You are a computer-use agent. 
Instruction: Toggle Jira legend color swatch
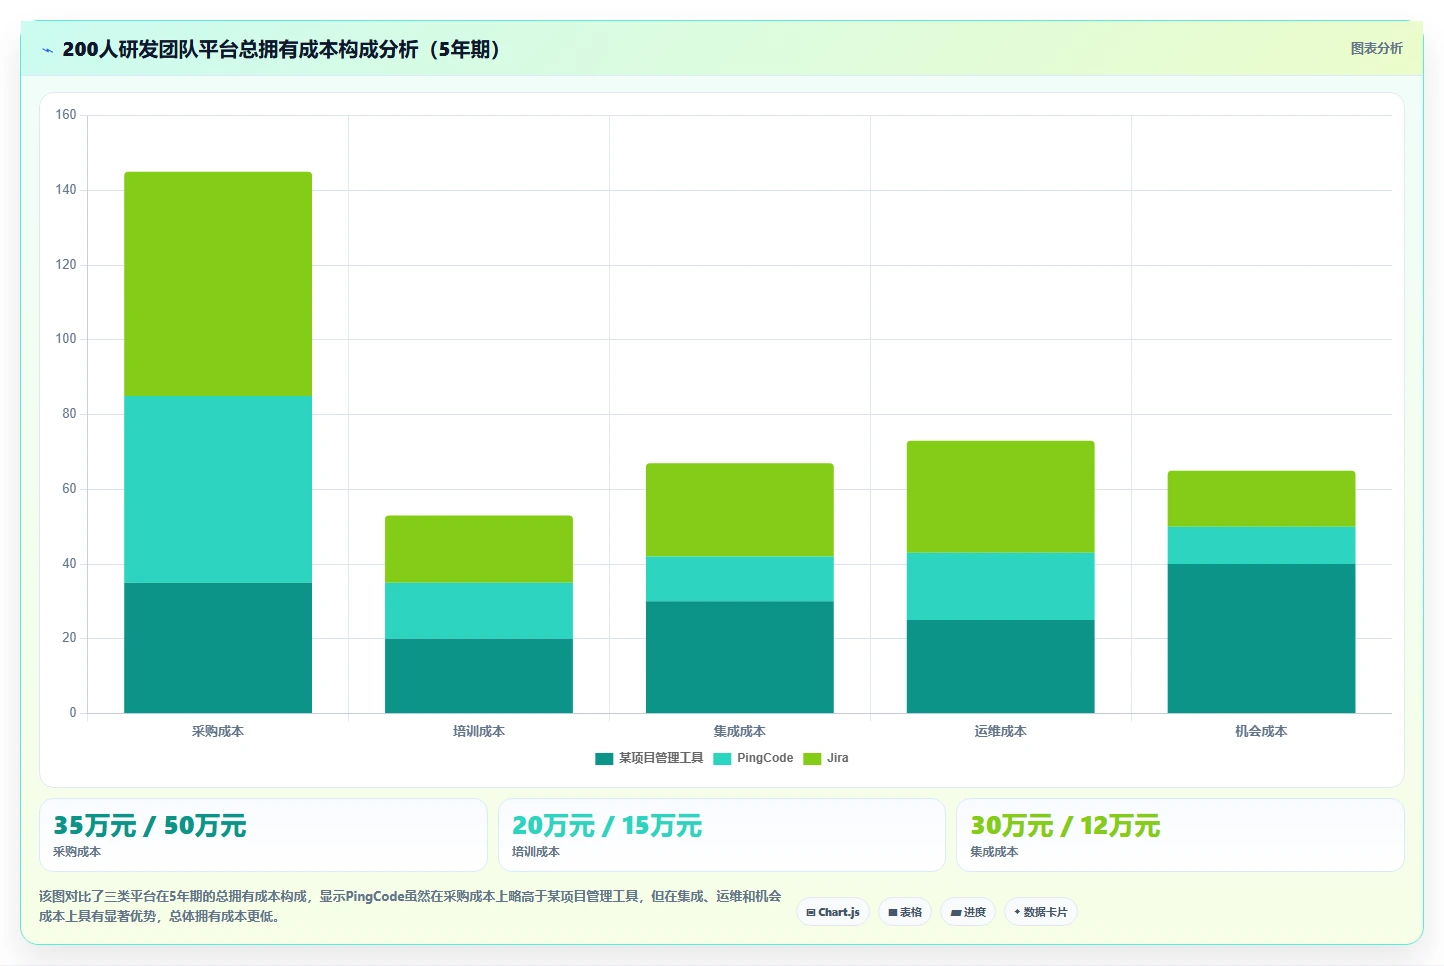point(812,758)
